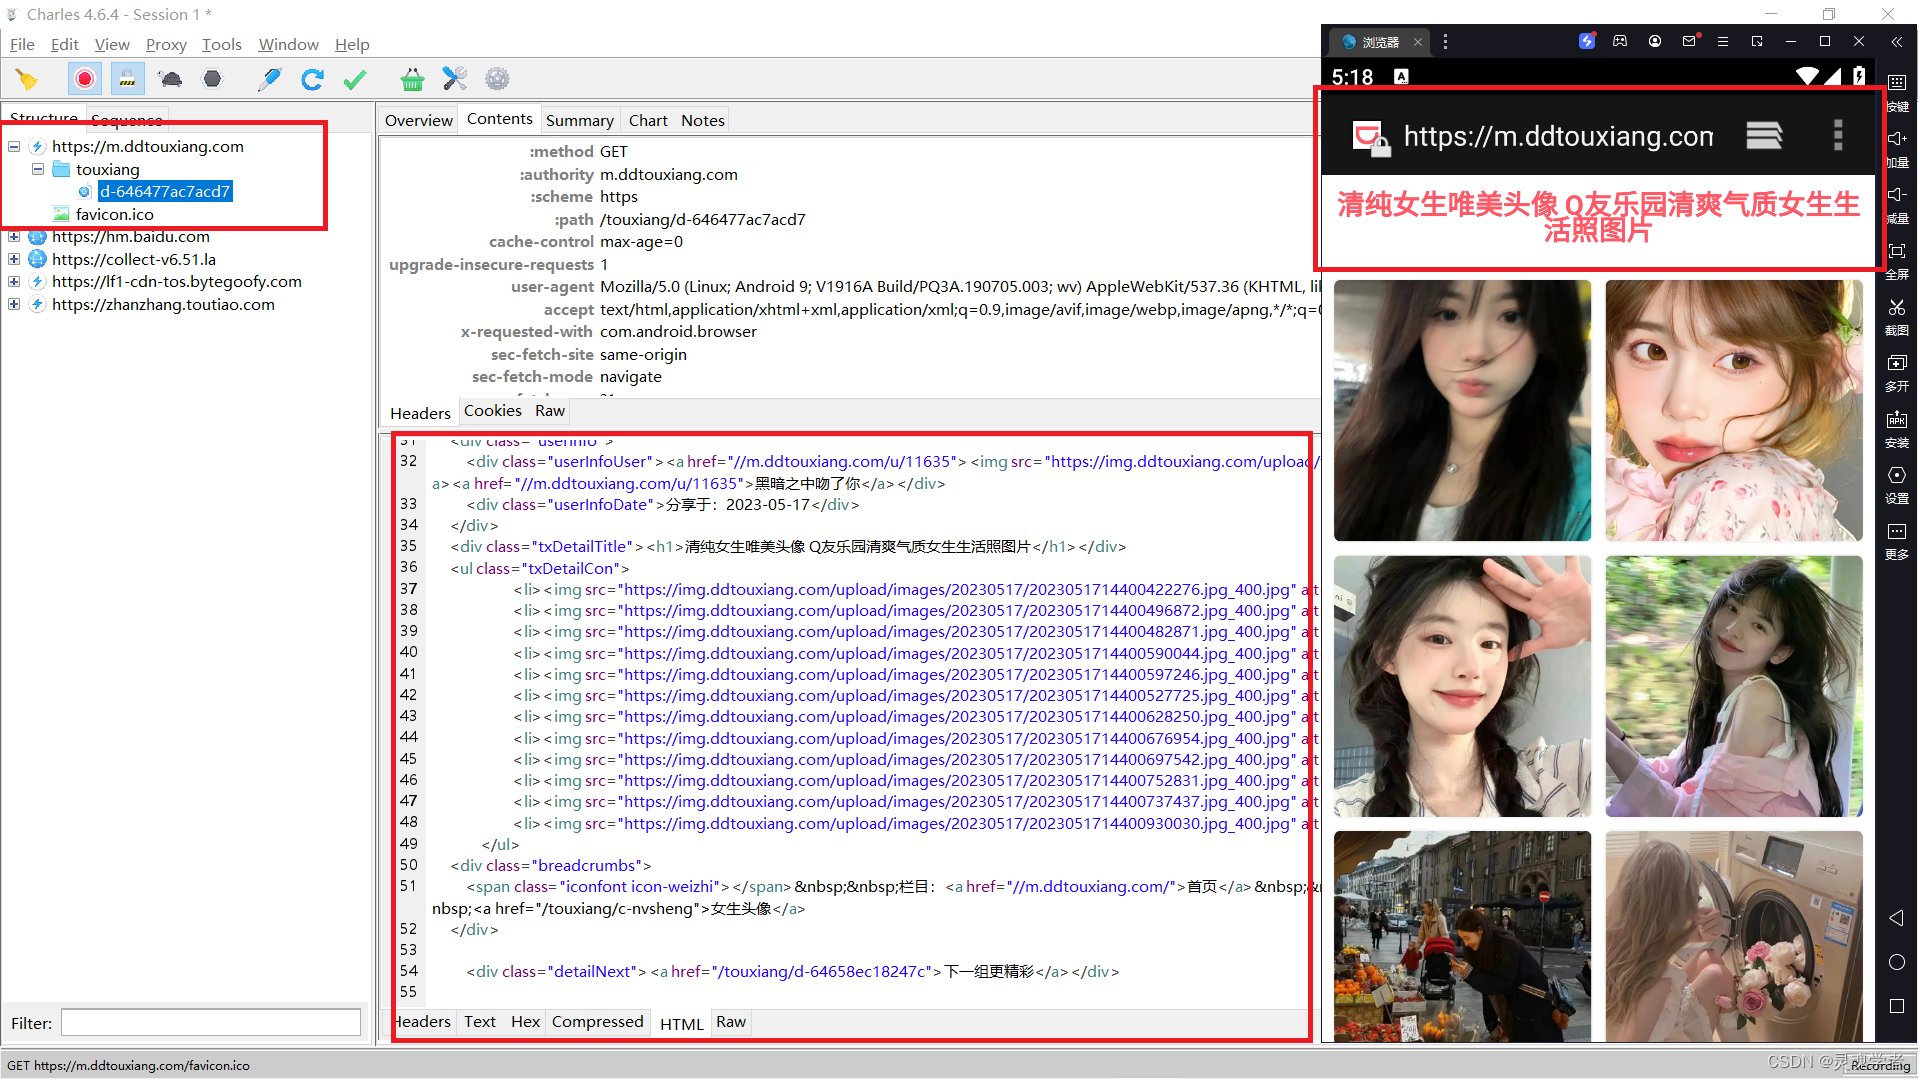Image resolution: width=1920 pixels, height=1080 pixels.
Task: Open the Proxy menu
Action: pos(166,44)
